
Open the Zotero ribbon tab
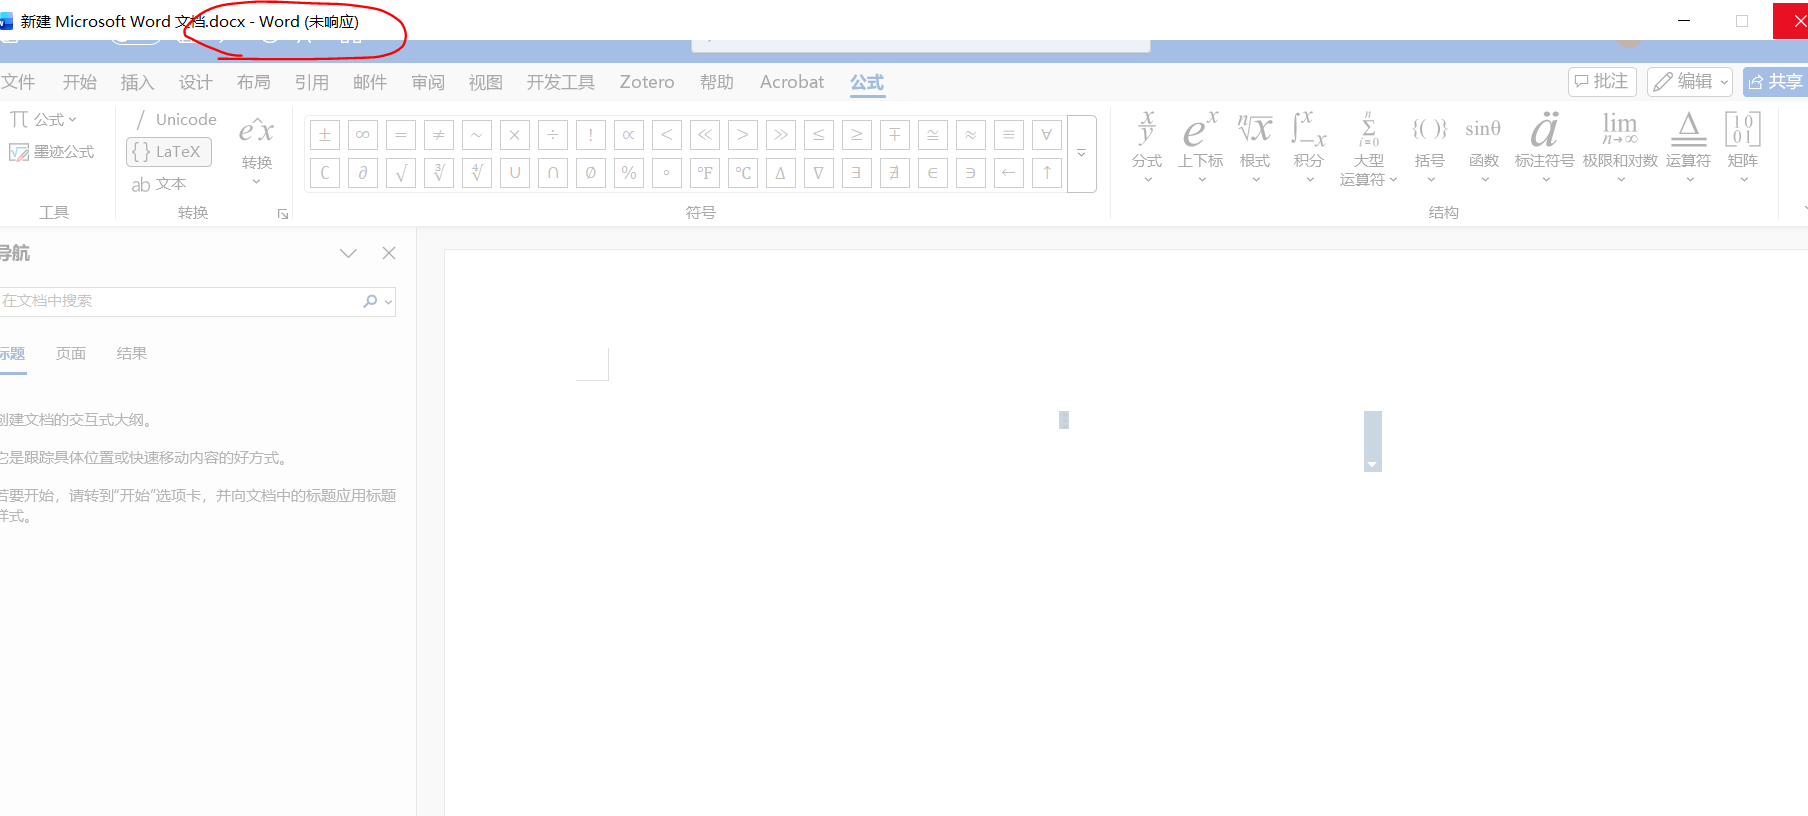[x=647, y=82]
